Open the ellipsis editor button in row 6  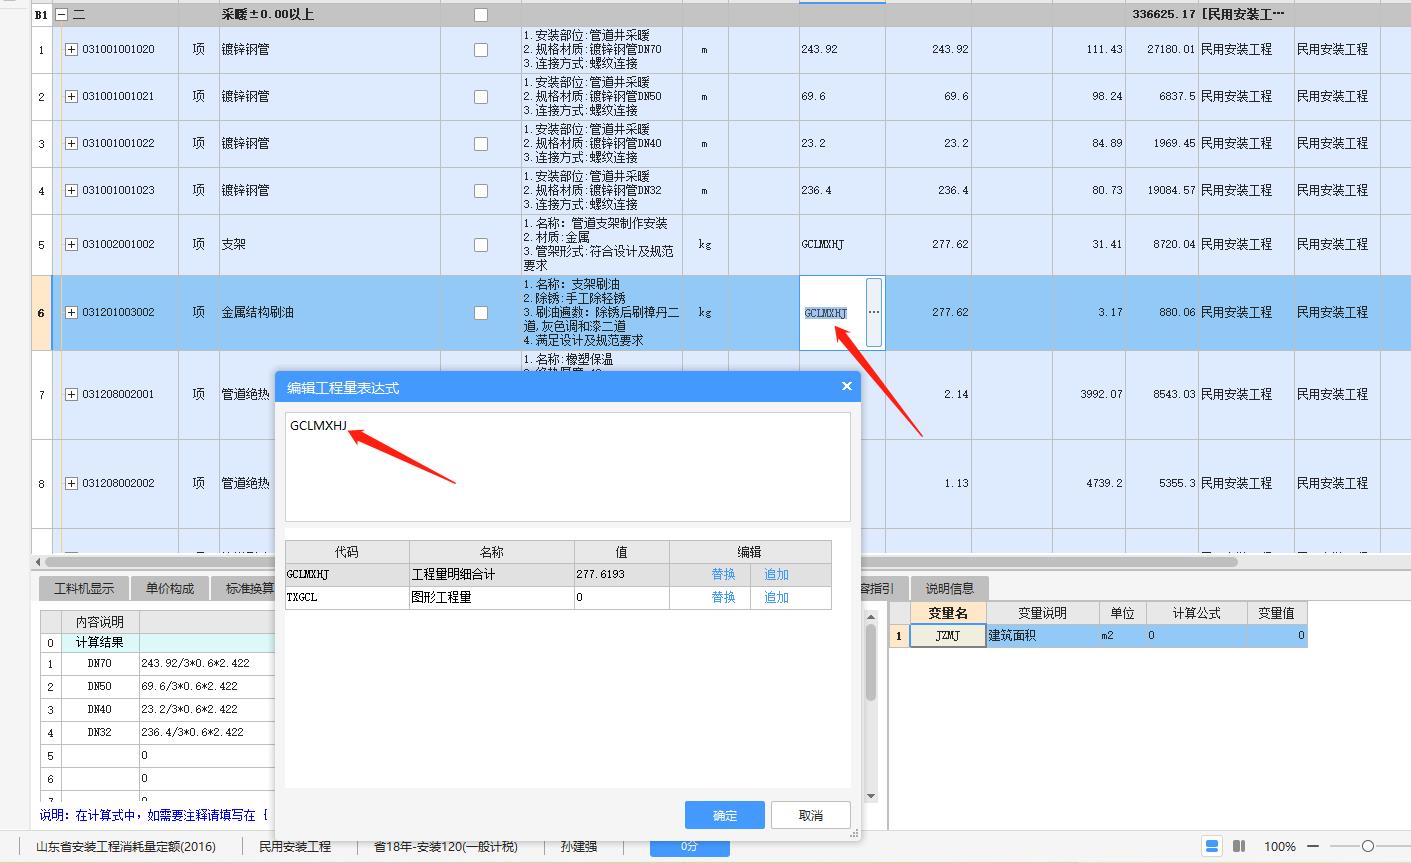874,312
